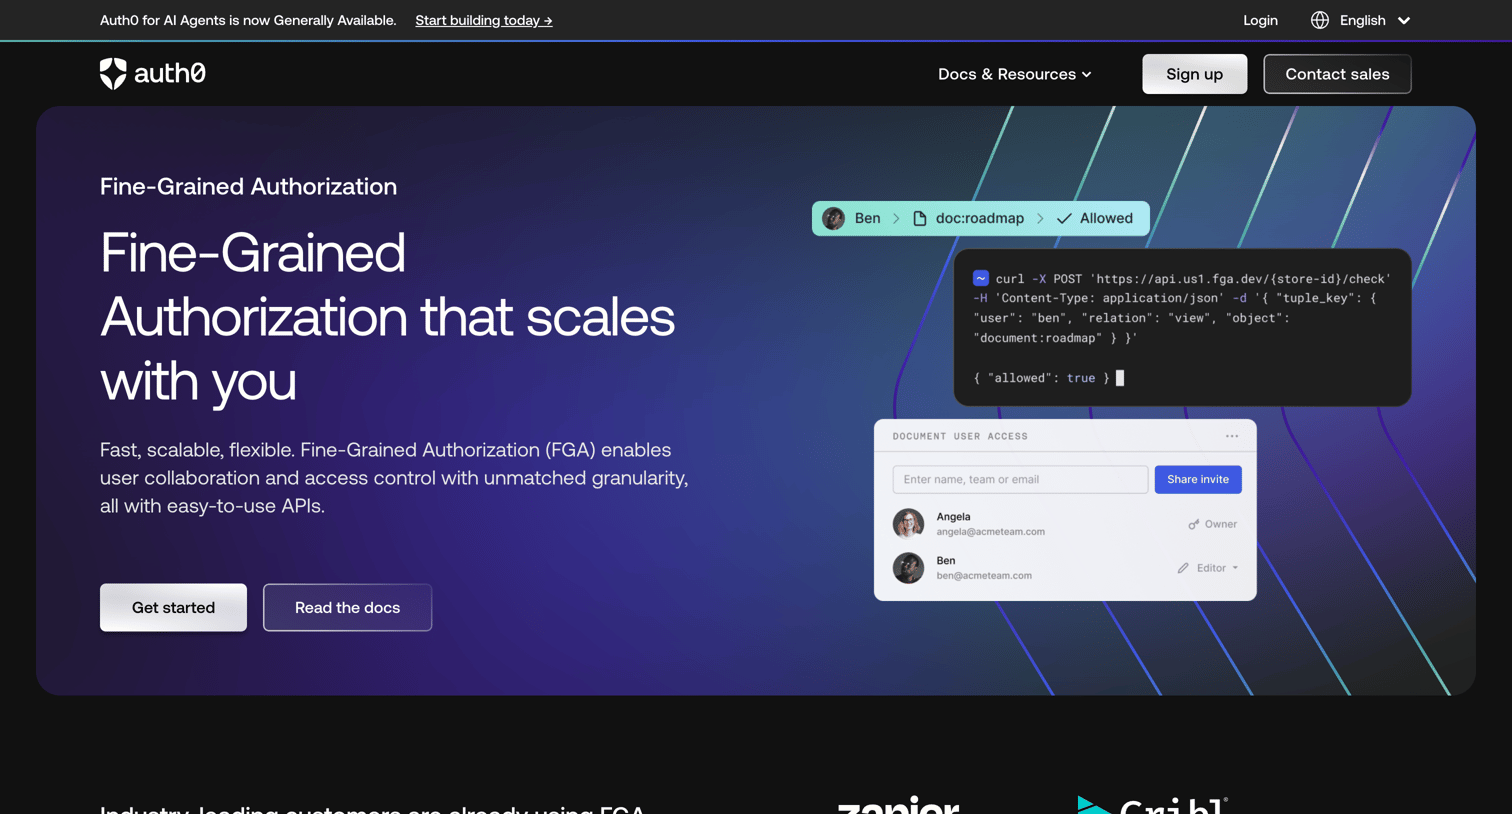
Task: Click the Get started button
Action: click(x=173, y=607)
